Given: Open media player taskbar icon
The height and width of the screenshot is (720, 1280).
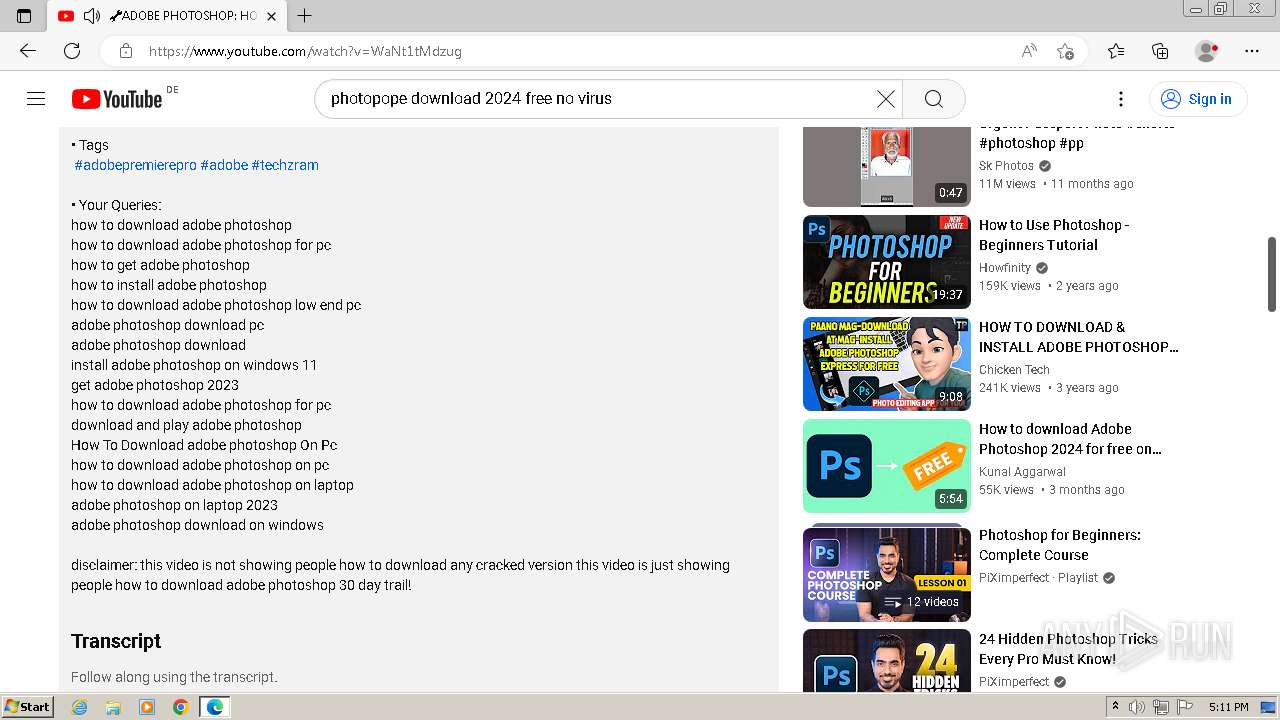Looking at the screenshot, I should point(147,707).
